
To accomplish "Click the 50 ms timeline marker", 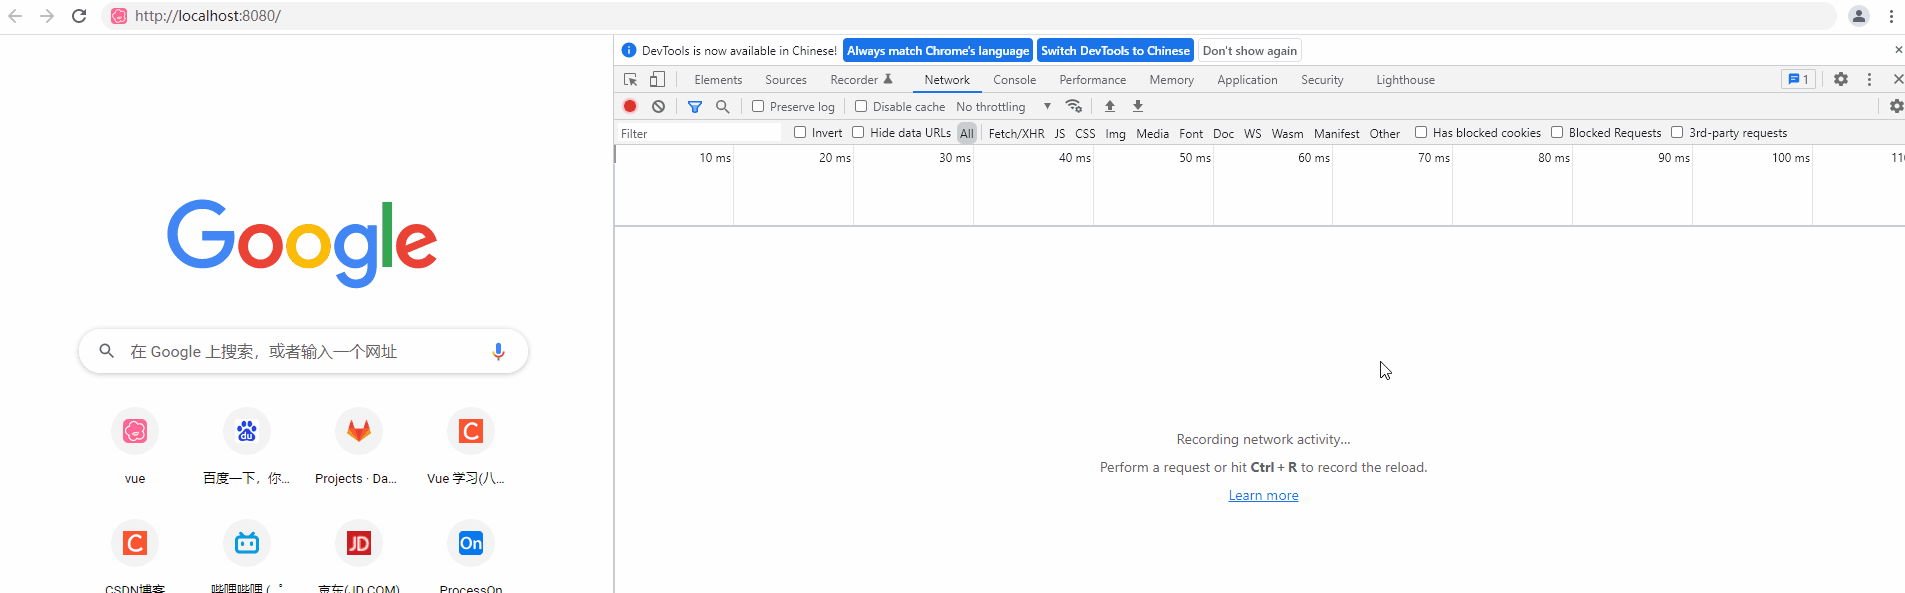I will 1194,158.
